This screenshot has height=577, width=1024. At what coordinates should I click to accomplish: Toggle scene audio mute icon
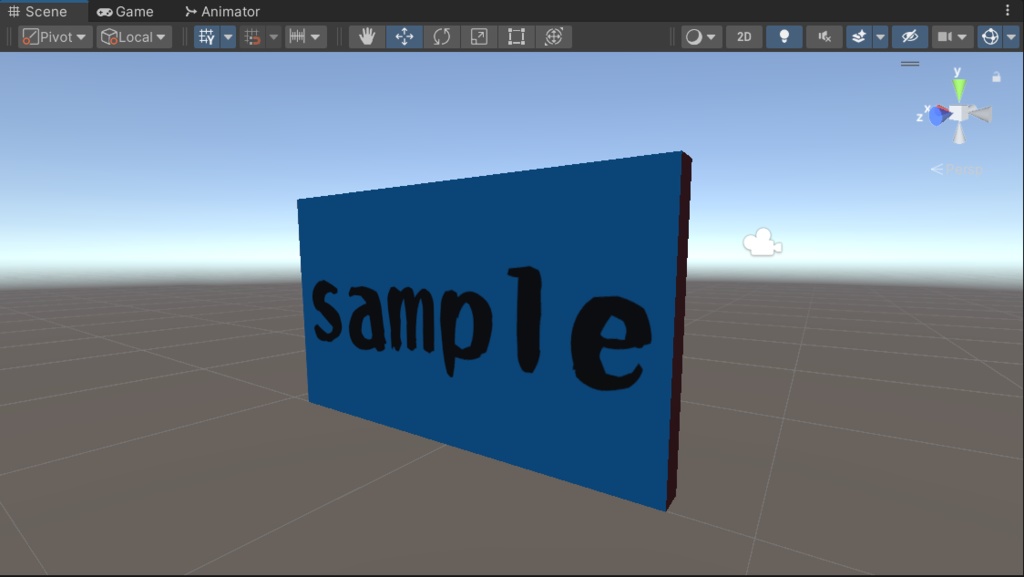824,37
